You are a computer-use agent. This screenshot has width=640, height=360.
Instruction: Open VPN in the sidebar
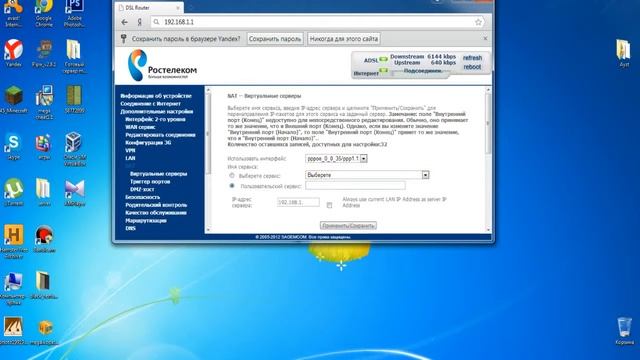130,150
